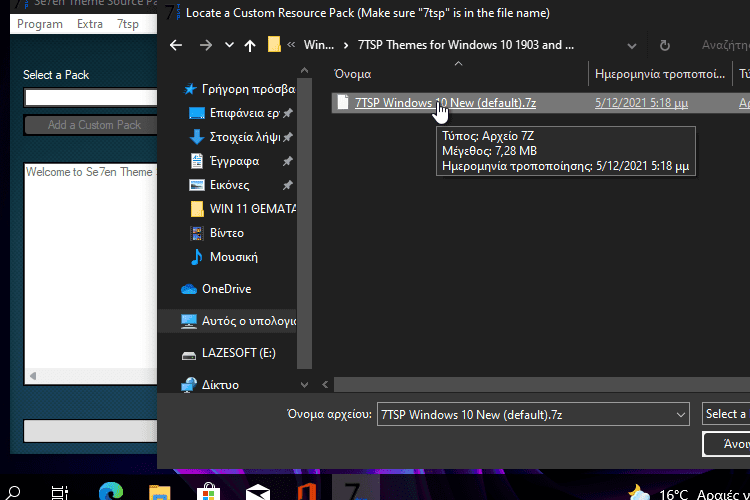Open Windows taskbar search
The width and height of the screenshot is (750, 500).
tap(13, 492)
